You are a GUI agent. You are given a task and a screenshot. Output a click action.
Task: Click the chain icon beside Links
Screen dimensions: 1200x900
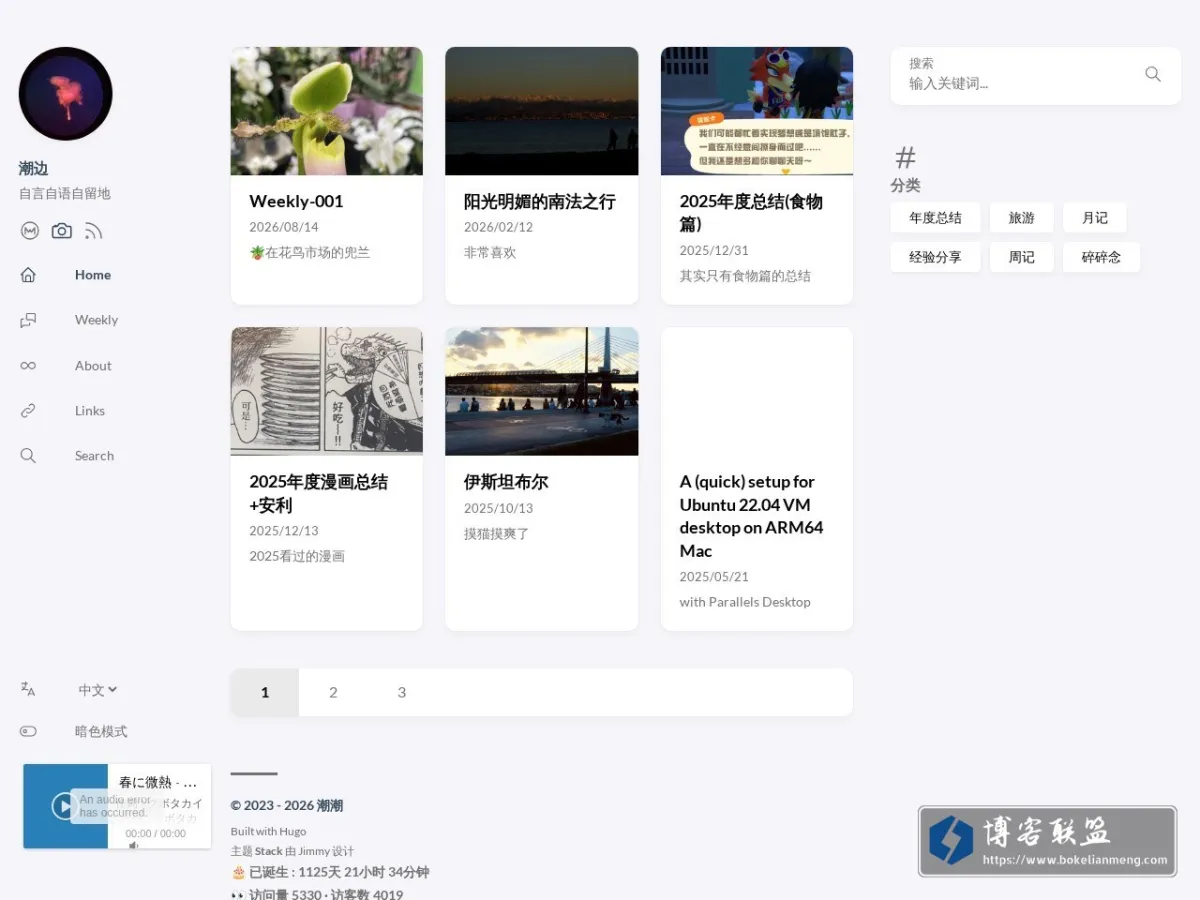(28, 411)
